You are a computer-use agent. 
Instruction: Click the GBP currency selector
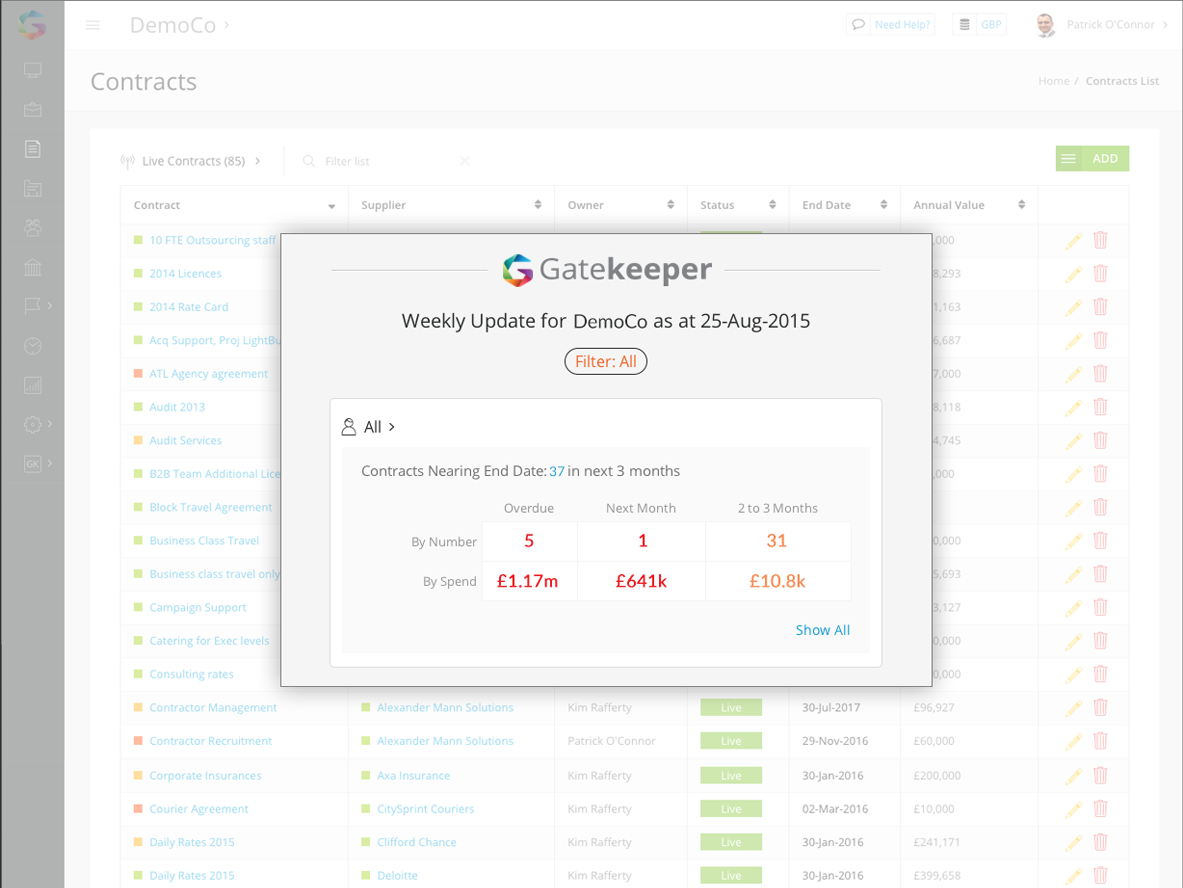(x=979, y=24)
